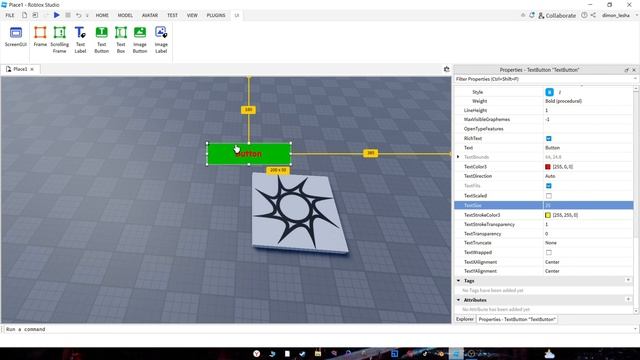The image size is (640, 360).
Task: Collapse the Attributes section
Action: point(458,300)
